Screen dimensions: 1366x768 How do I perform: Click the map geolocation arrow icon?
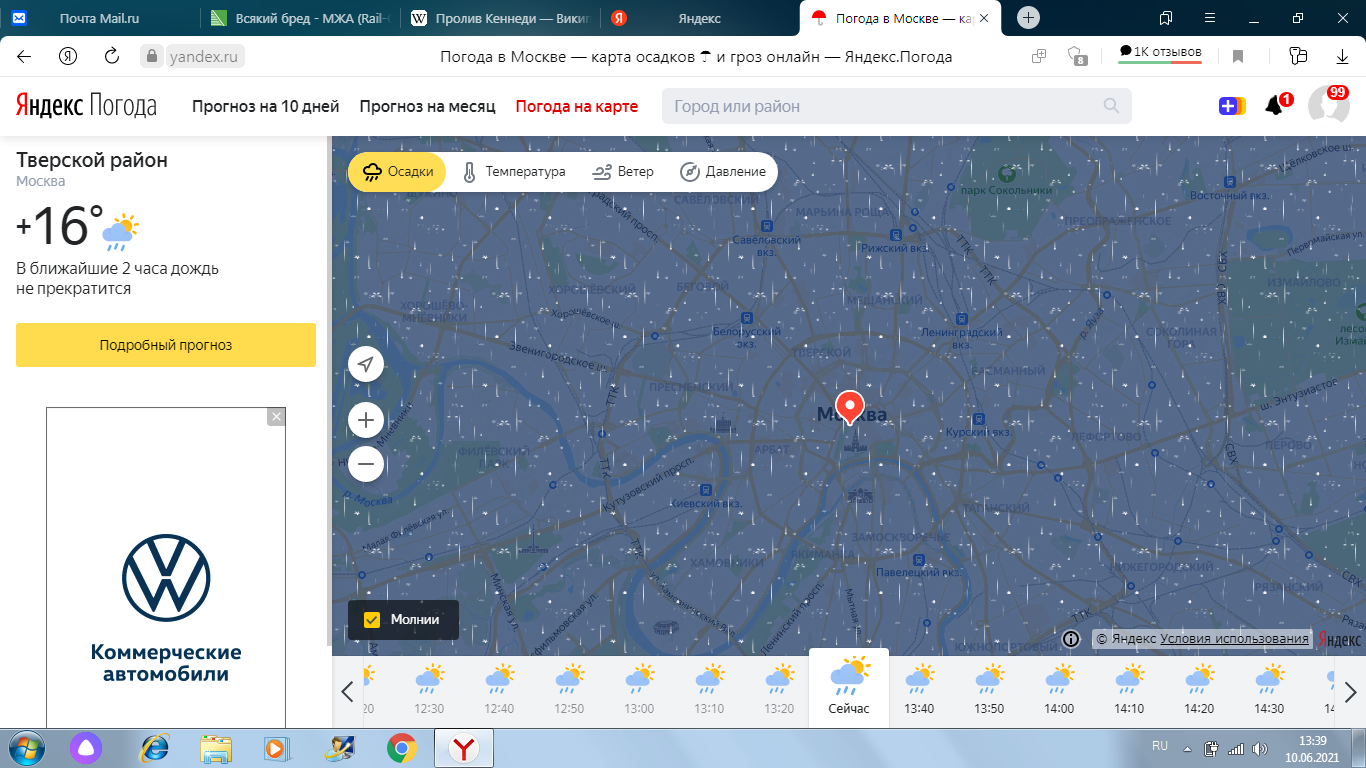[x=366, y=364]
